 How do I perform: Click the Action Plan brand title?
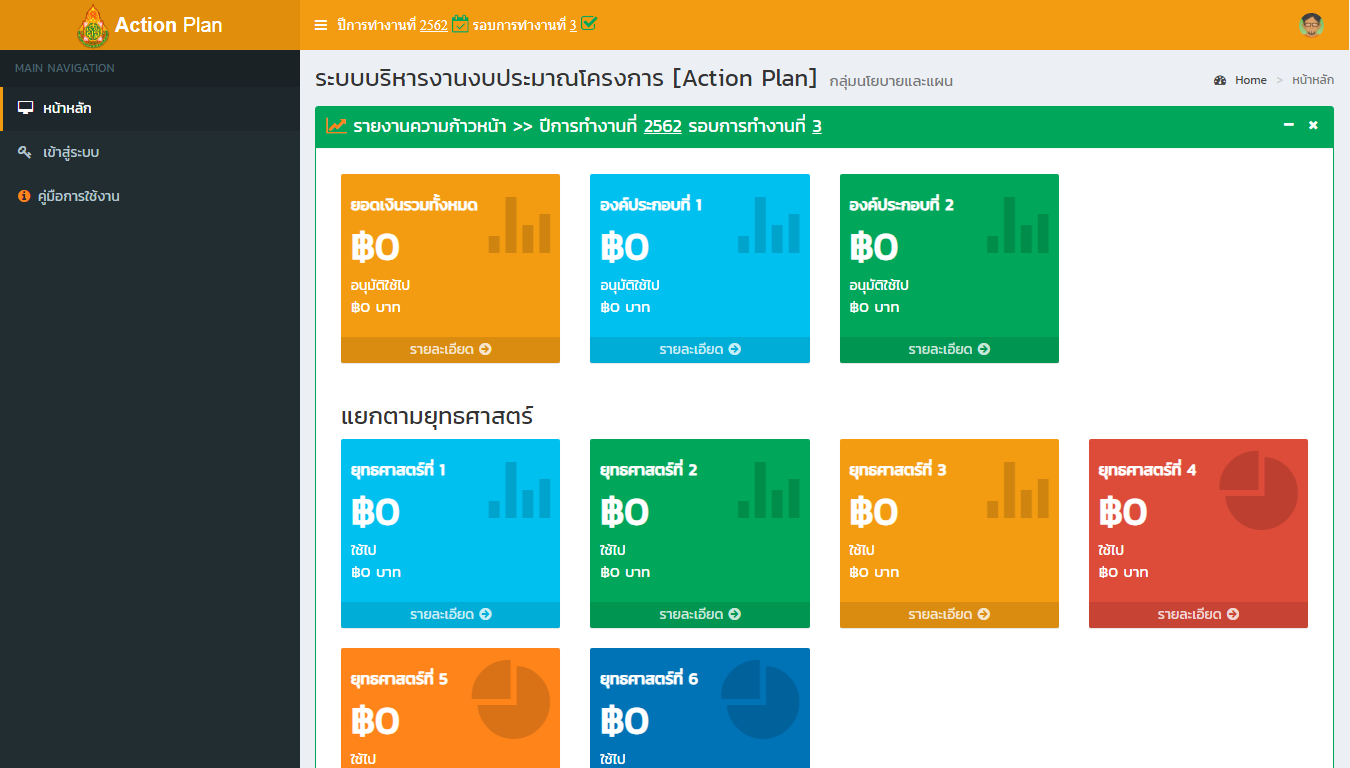(168, 25)
